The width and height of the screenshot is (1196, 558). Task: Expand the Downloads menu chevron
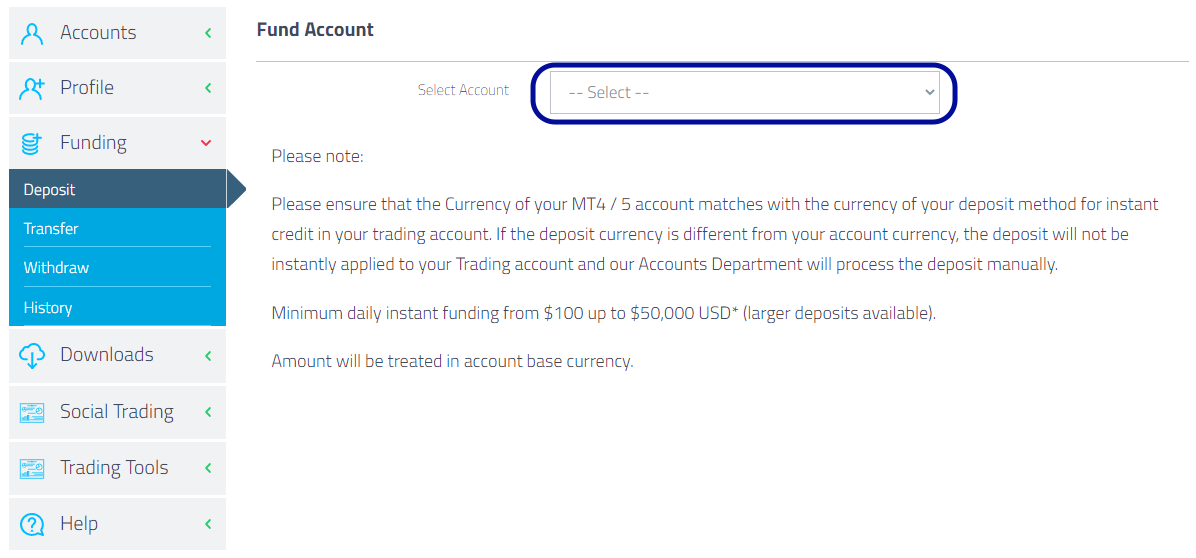tap(207, 355)
